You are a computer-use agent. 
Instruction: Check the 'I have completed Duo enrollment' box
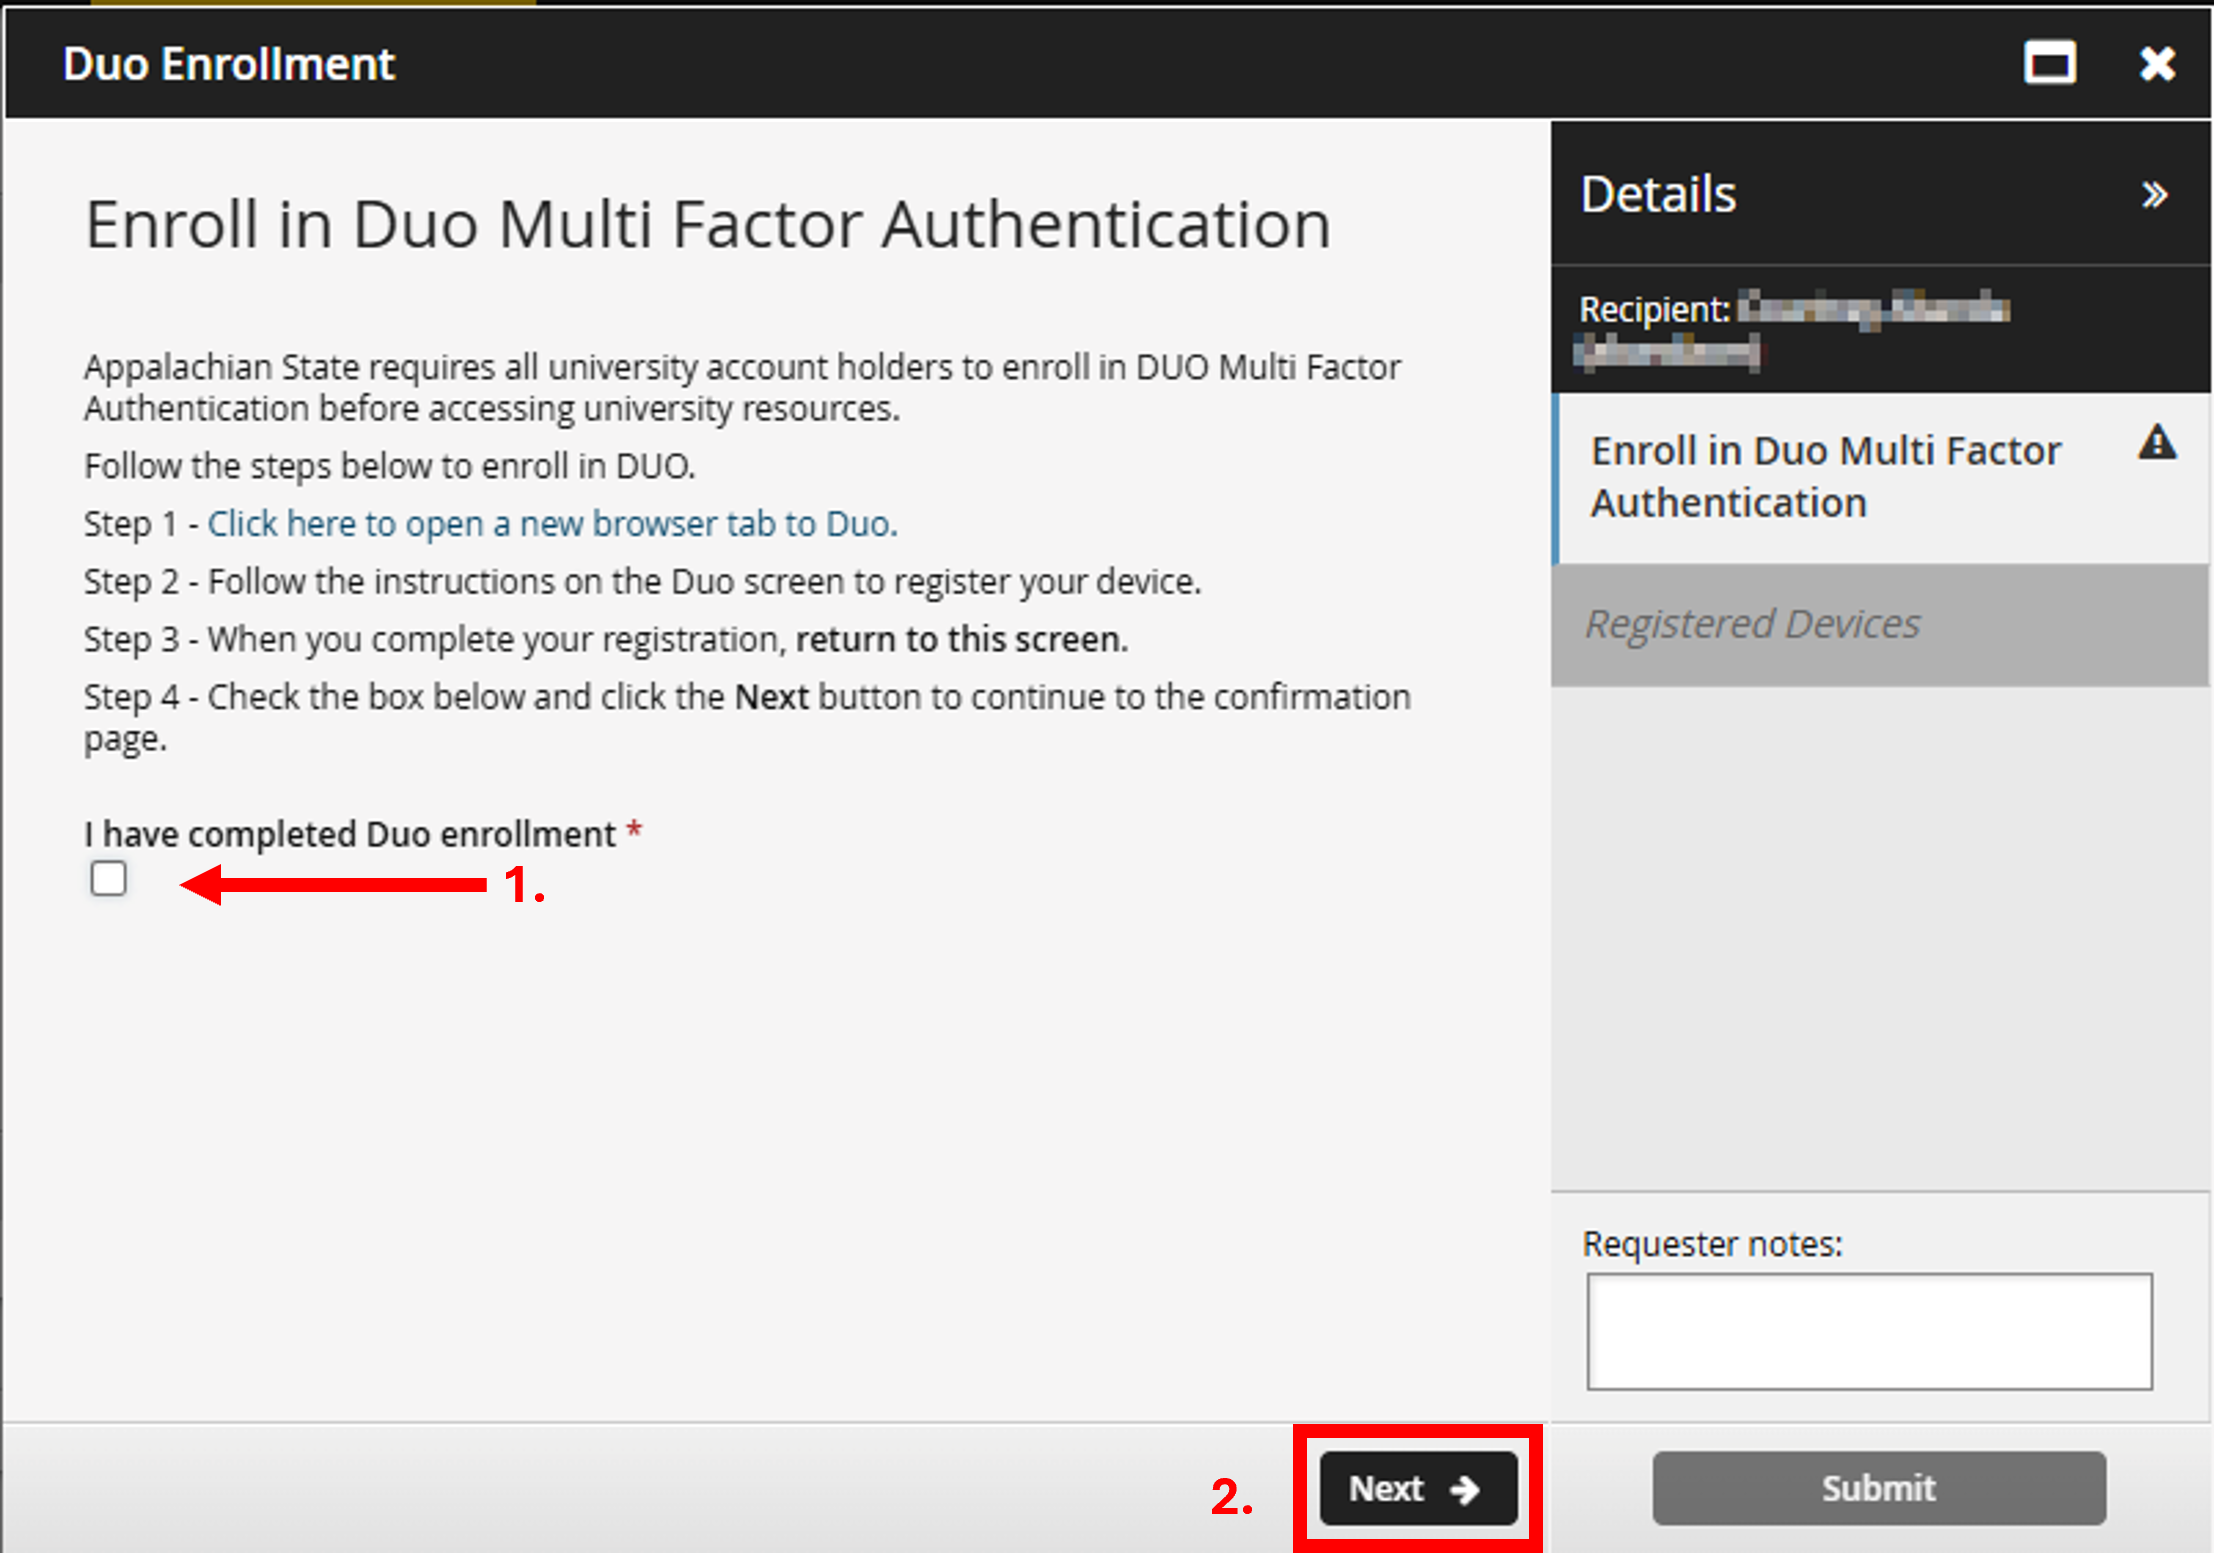108,879
